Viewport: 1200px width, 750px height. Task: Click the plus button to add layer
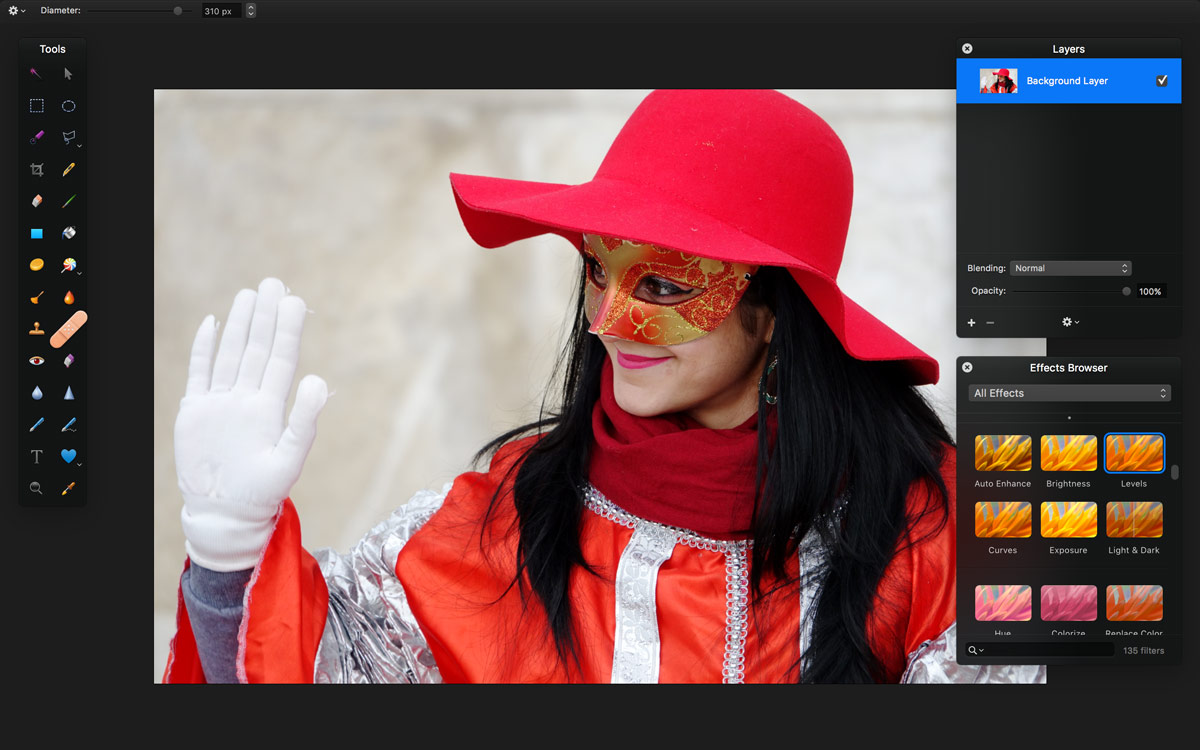click(971, 322)
